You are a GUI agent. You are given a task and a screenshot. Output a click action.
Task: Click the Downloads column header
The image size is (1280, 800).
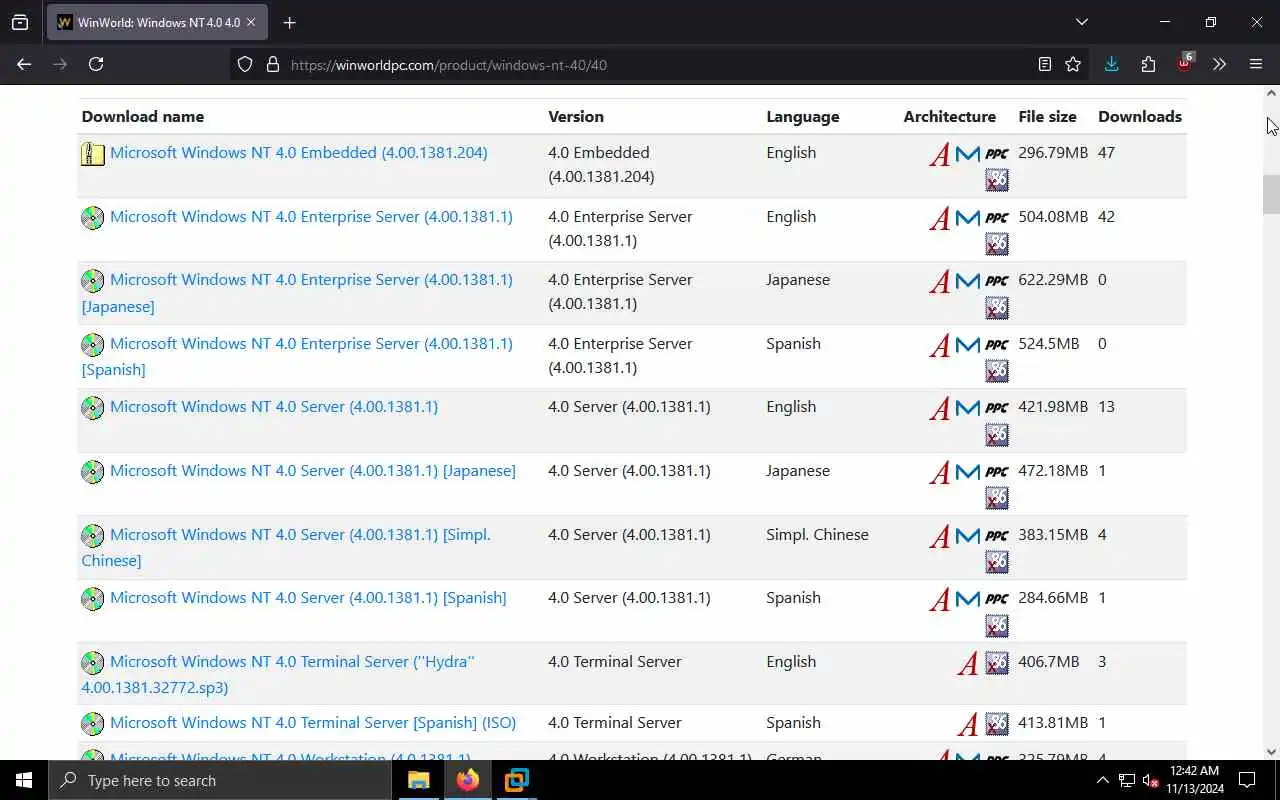tap(1140, 117)
